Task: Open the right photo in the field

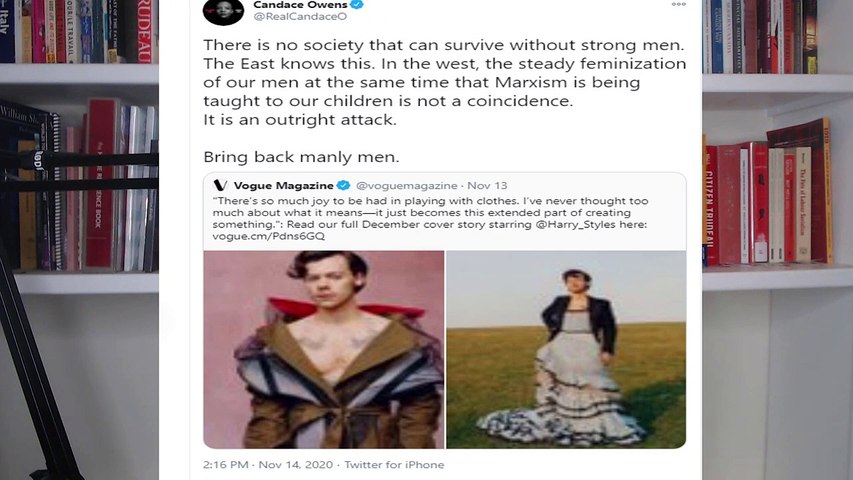Action: click(x=566, y=349)
